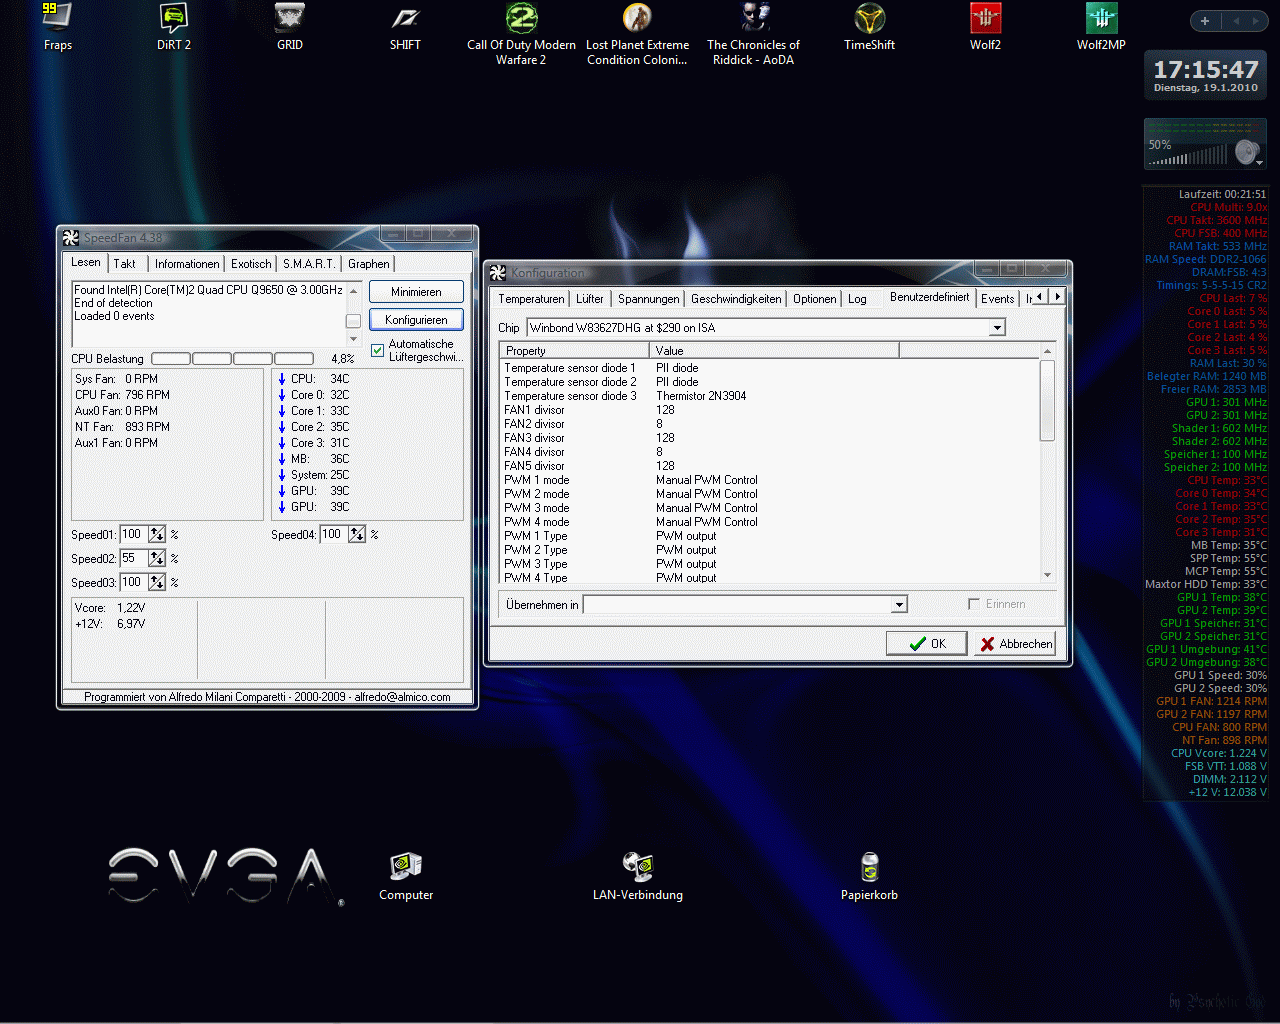The width and height of the screenshot is (1280, 1024).
Task: Click the Speed01 value input field
Action: [x=133, y=535]
